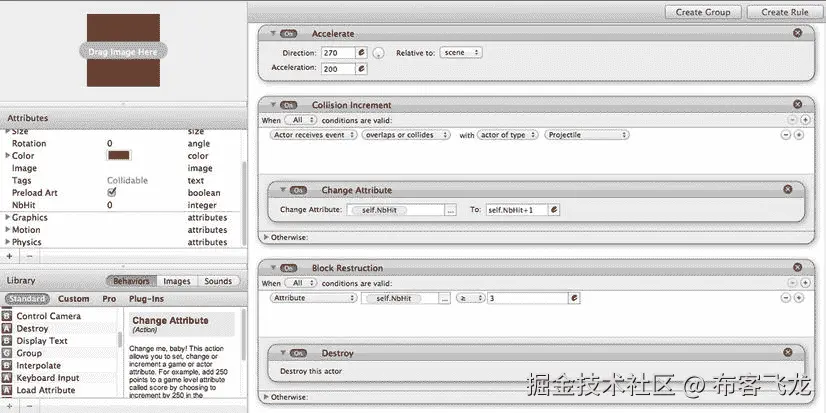The image size is (826, 413).
Task: Remove the Projectile collision condition
Action: (785, 135)
